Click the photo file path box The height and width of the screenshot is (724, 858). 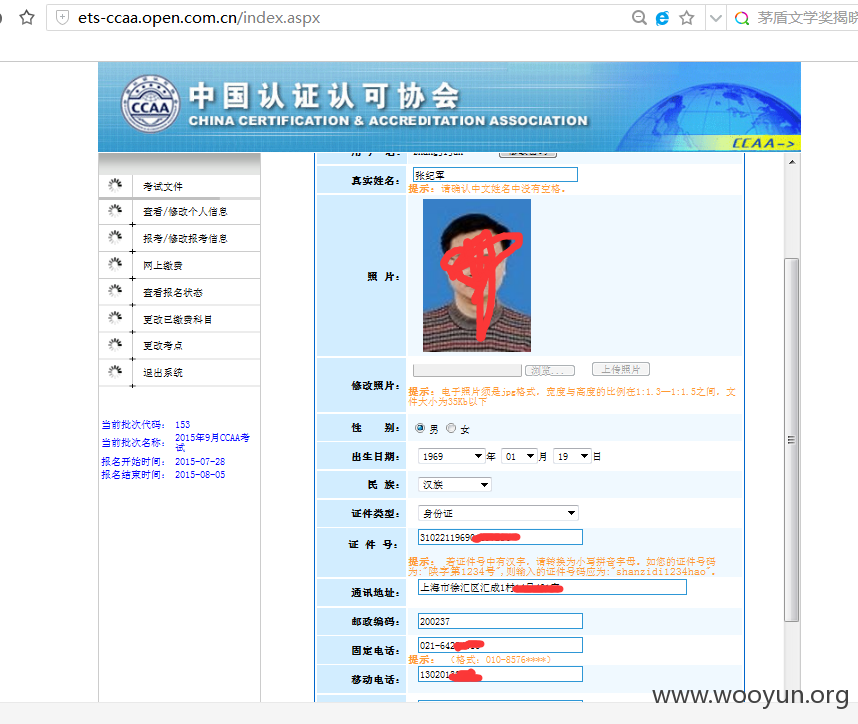click(x=467, y=370)
